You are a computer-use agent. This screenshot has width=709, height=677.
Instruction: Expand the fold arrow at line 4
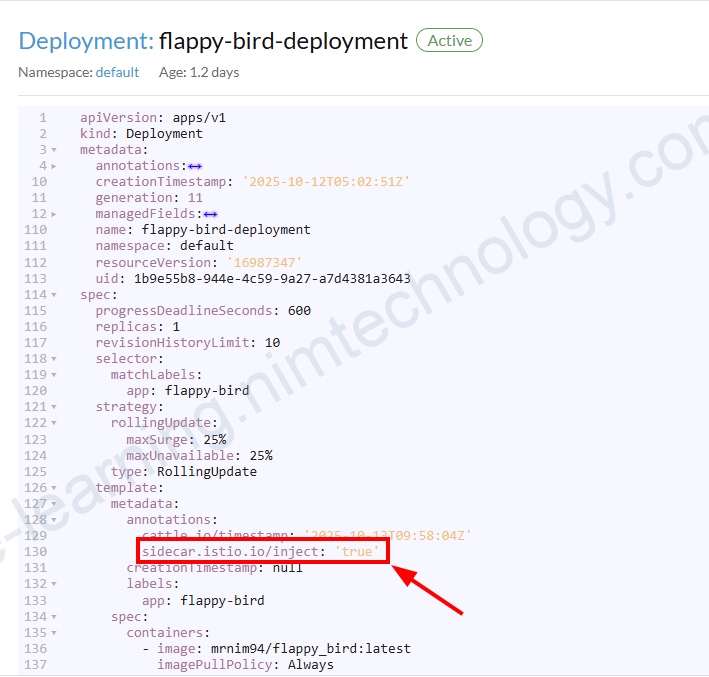click(54, 166)
